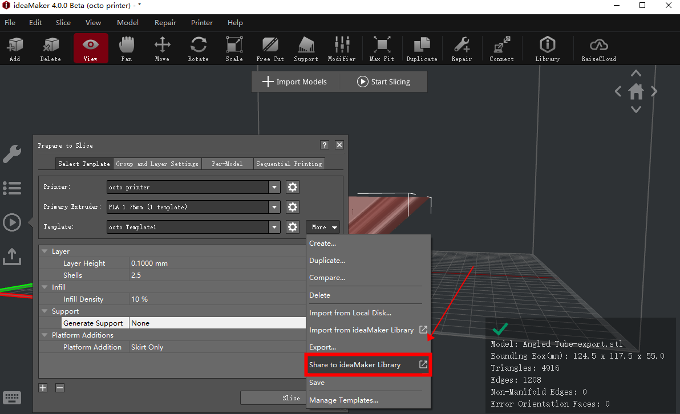This screenshot has width=680, height=414.
Task: Click the keyboard icon in left sidebar
Action: tap(12, 397)
